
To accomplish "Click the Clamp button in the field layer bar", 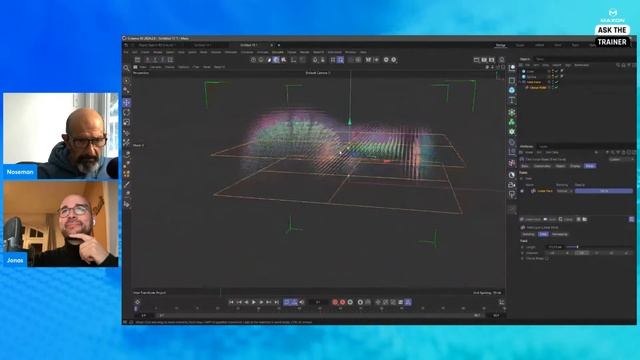I will [x=567, y=219].
